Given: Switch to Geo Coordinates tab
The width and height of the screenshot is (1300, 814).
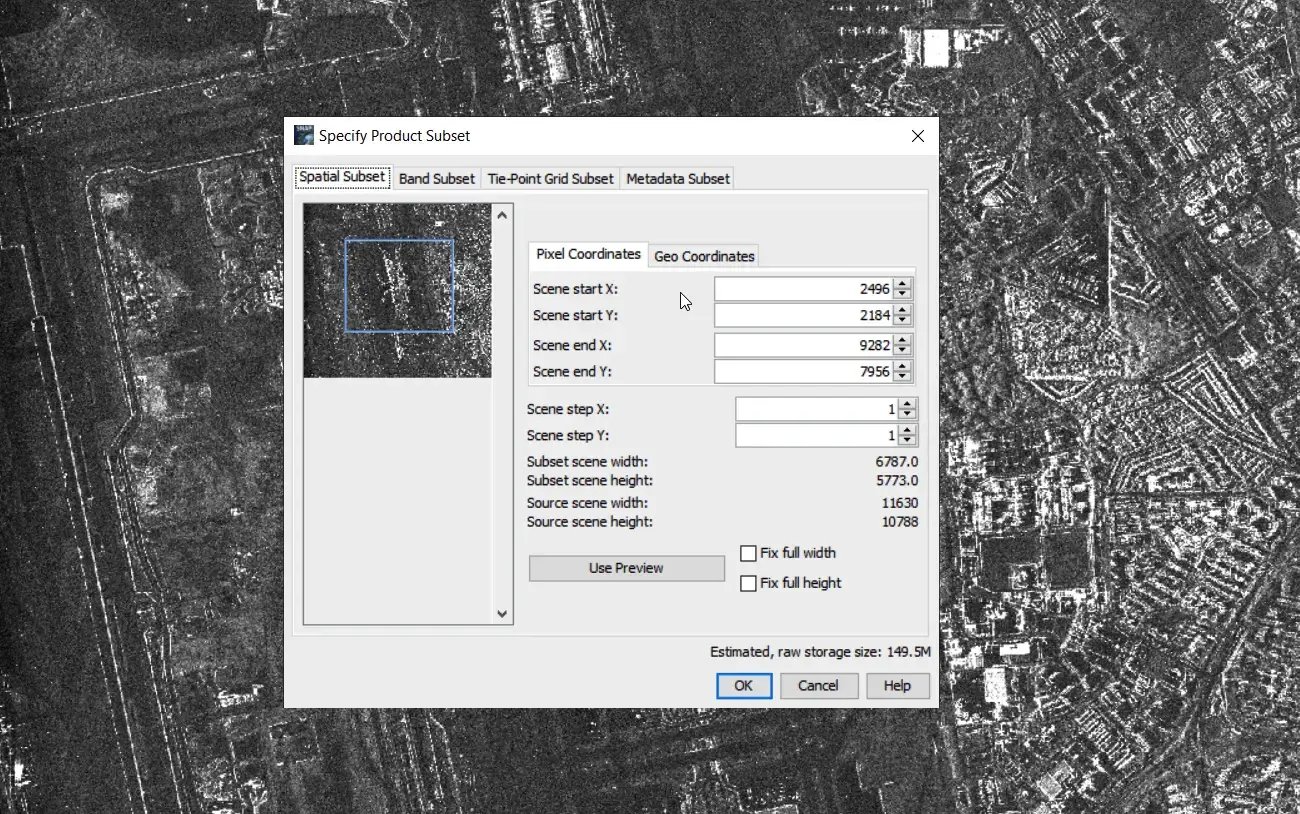Looking at the screenshot, I should coord(704,256).
